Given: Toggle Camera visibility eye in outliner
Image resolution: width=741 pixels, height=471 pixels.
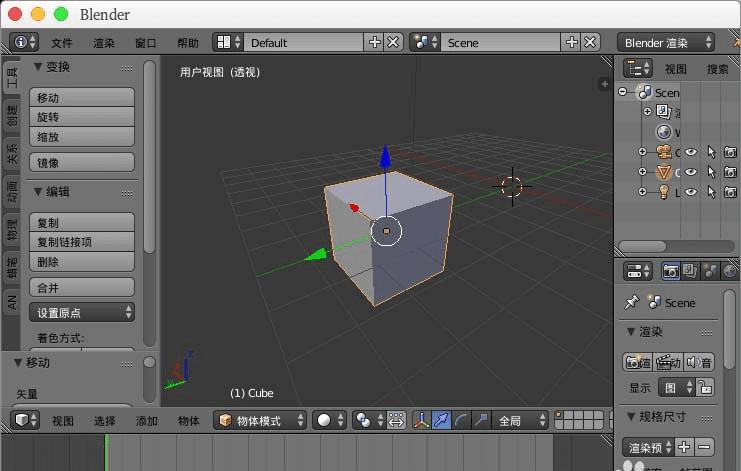Looking at the screenshot, I should 691,152.
